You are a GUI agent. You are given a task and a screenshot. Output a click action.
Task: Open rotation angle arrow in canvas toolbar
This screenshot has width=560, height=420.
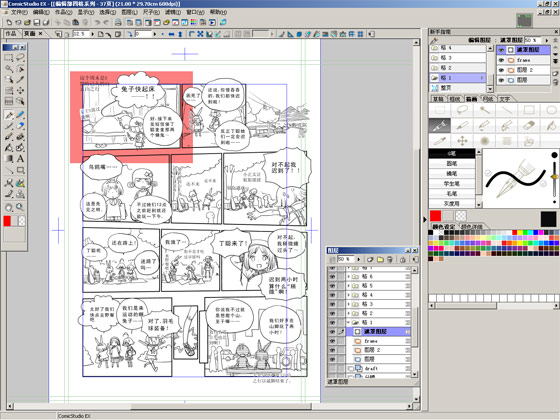tap(155, 34)
